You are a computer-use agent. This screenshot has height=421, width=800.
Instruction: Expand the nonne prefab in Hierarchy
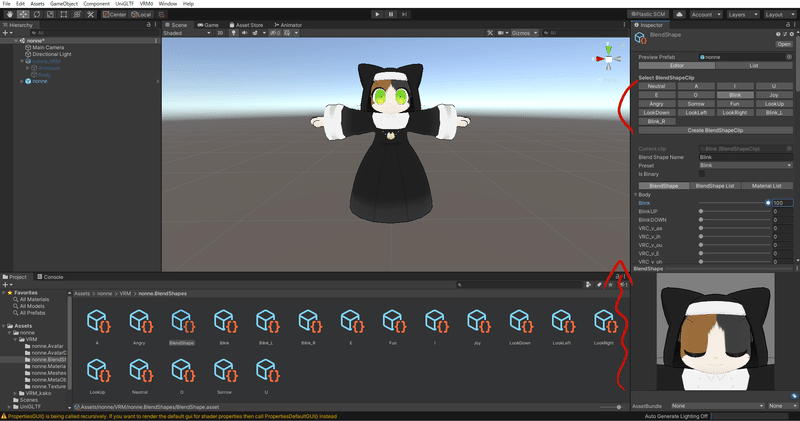tap(22, 81)
